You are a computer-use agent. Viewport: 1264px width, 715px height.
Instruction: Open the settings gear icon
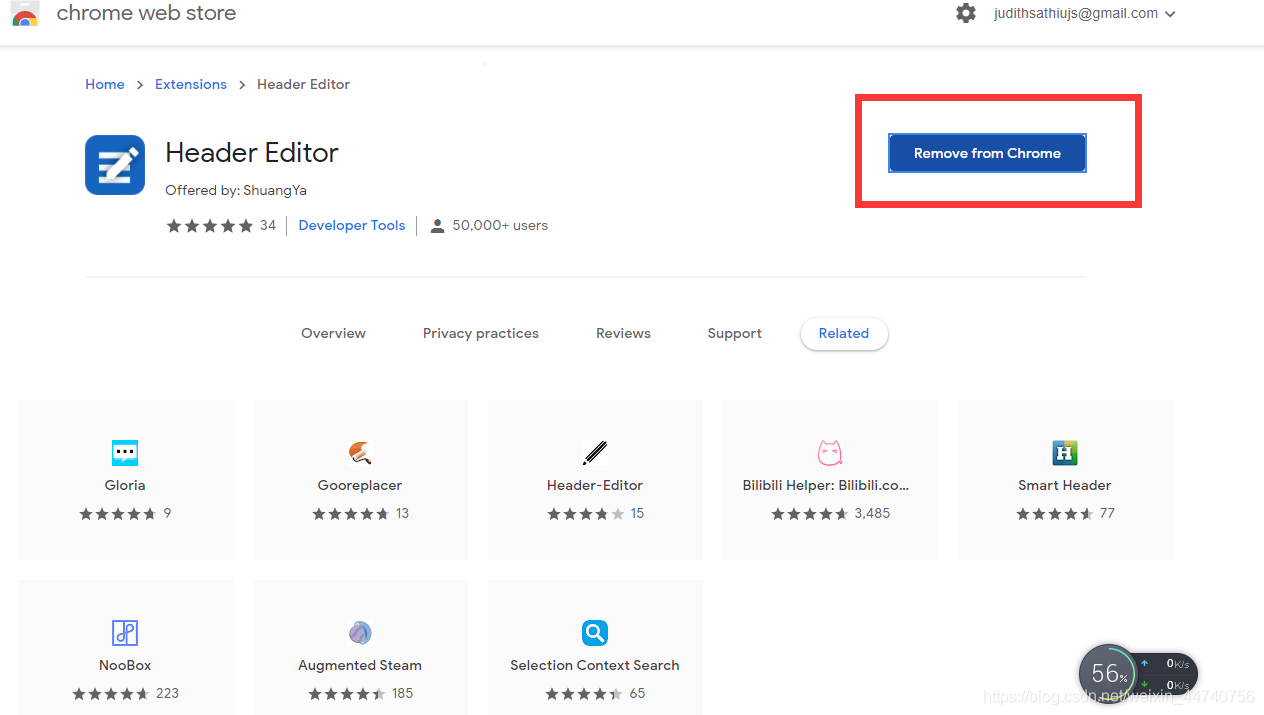click(x=965, y=13)
